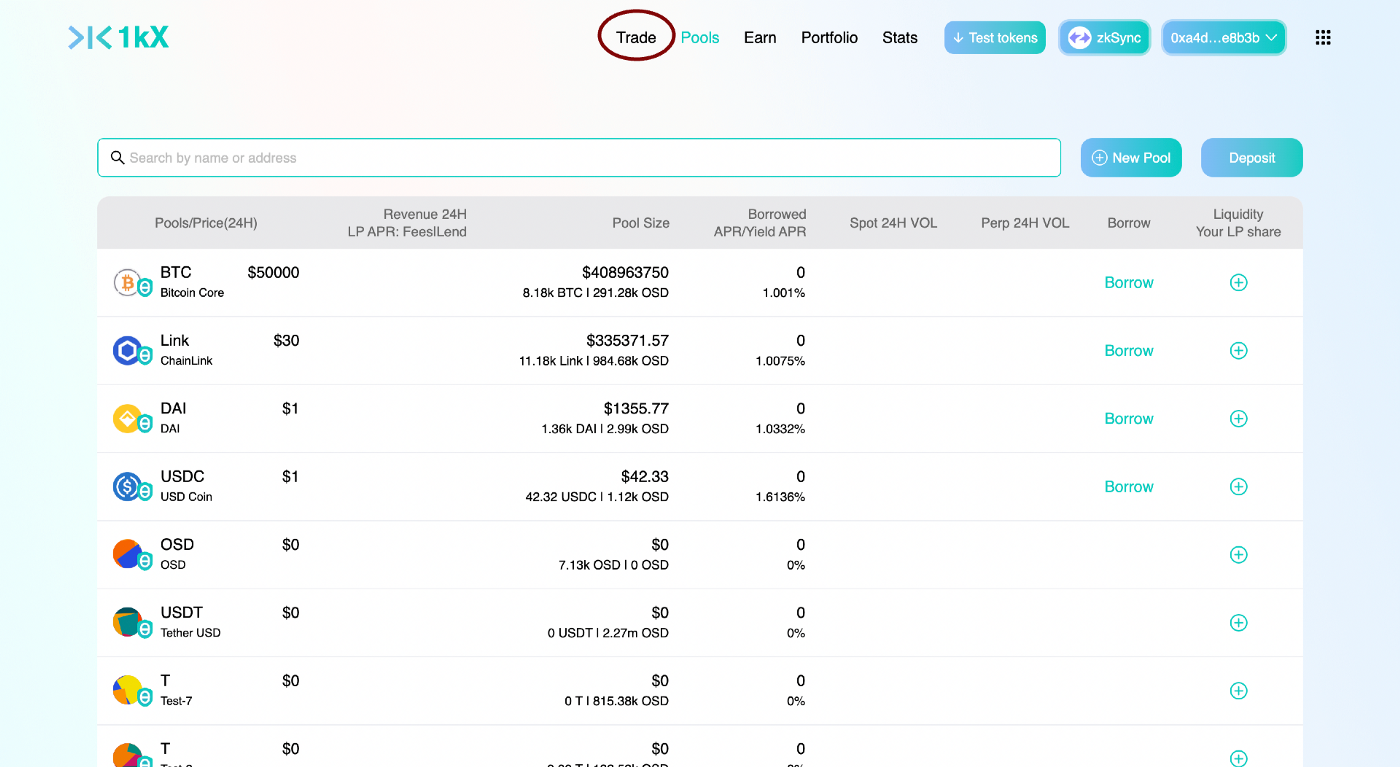Borrow from the USDC pool
1400x767 pixels.
click(x=1129, y=487)
